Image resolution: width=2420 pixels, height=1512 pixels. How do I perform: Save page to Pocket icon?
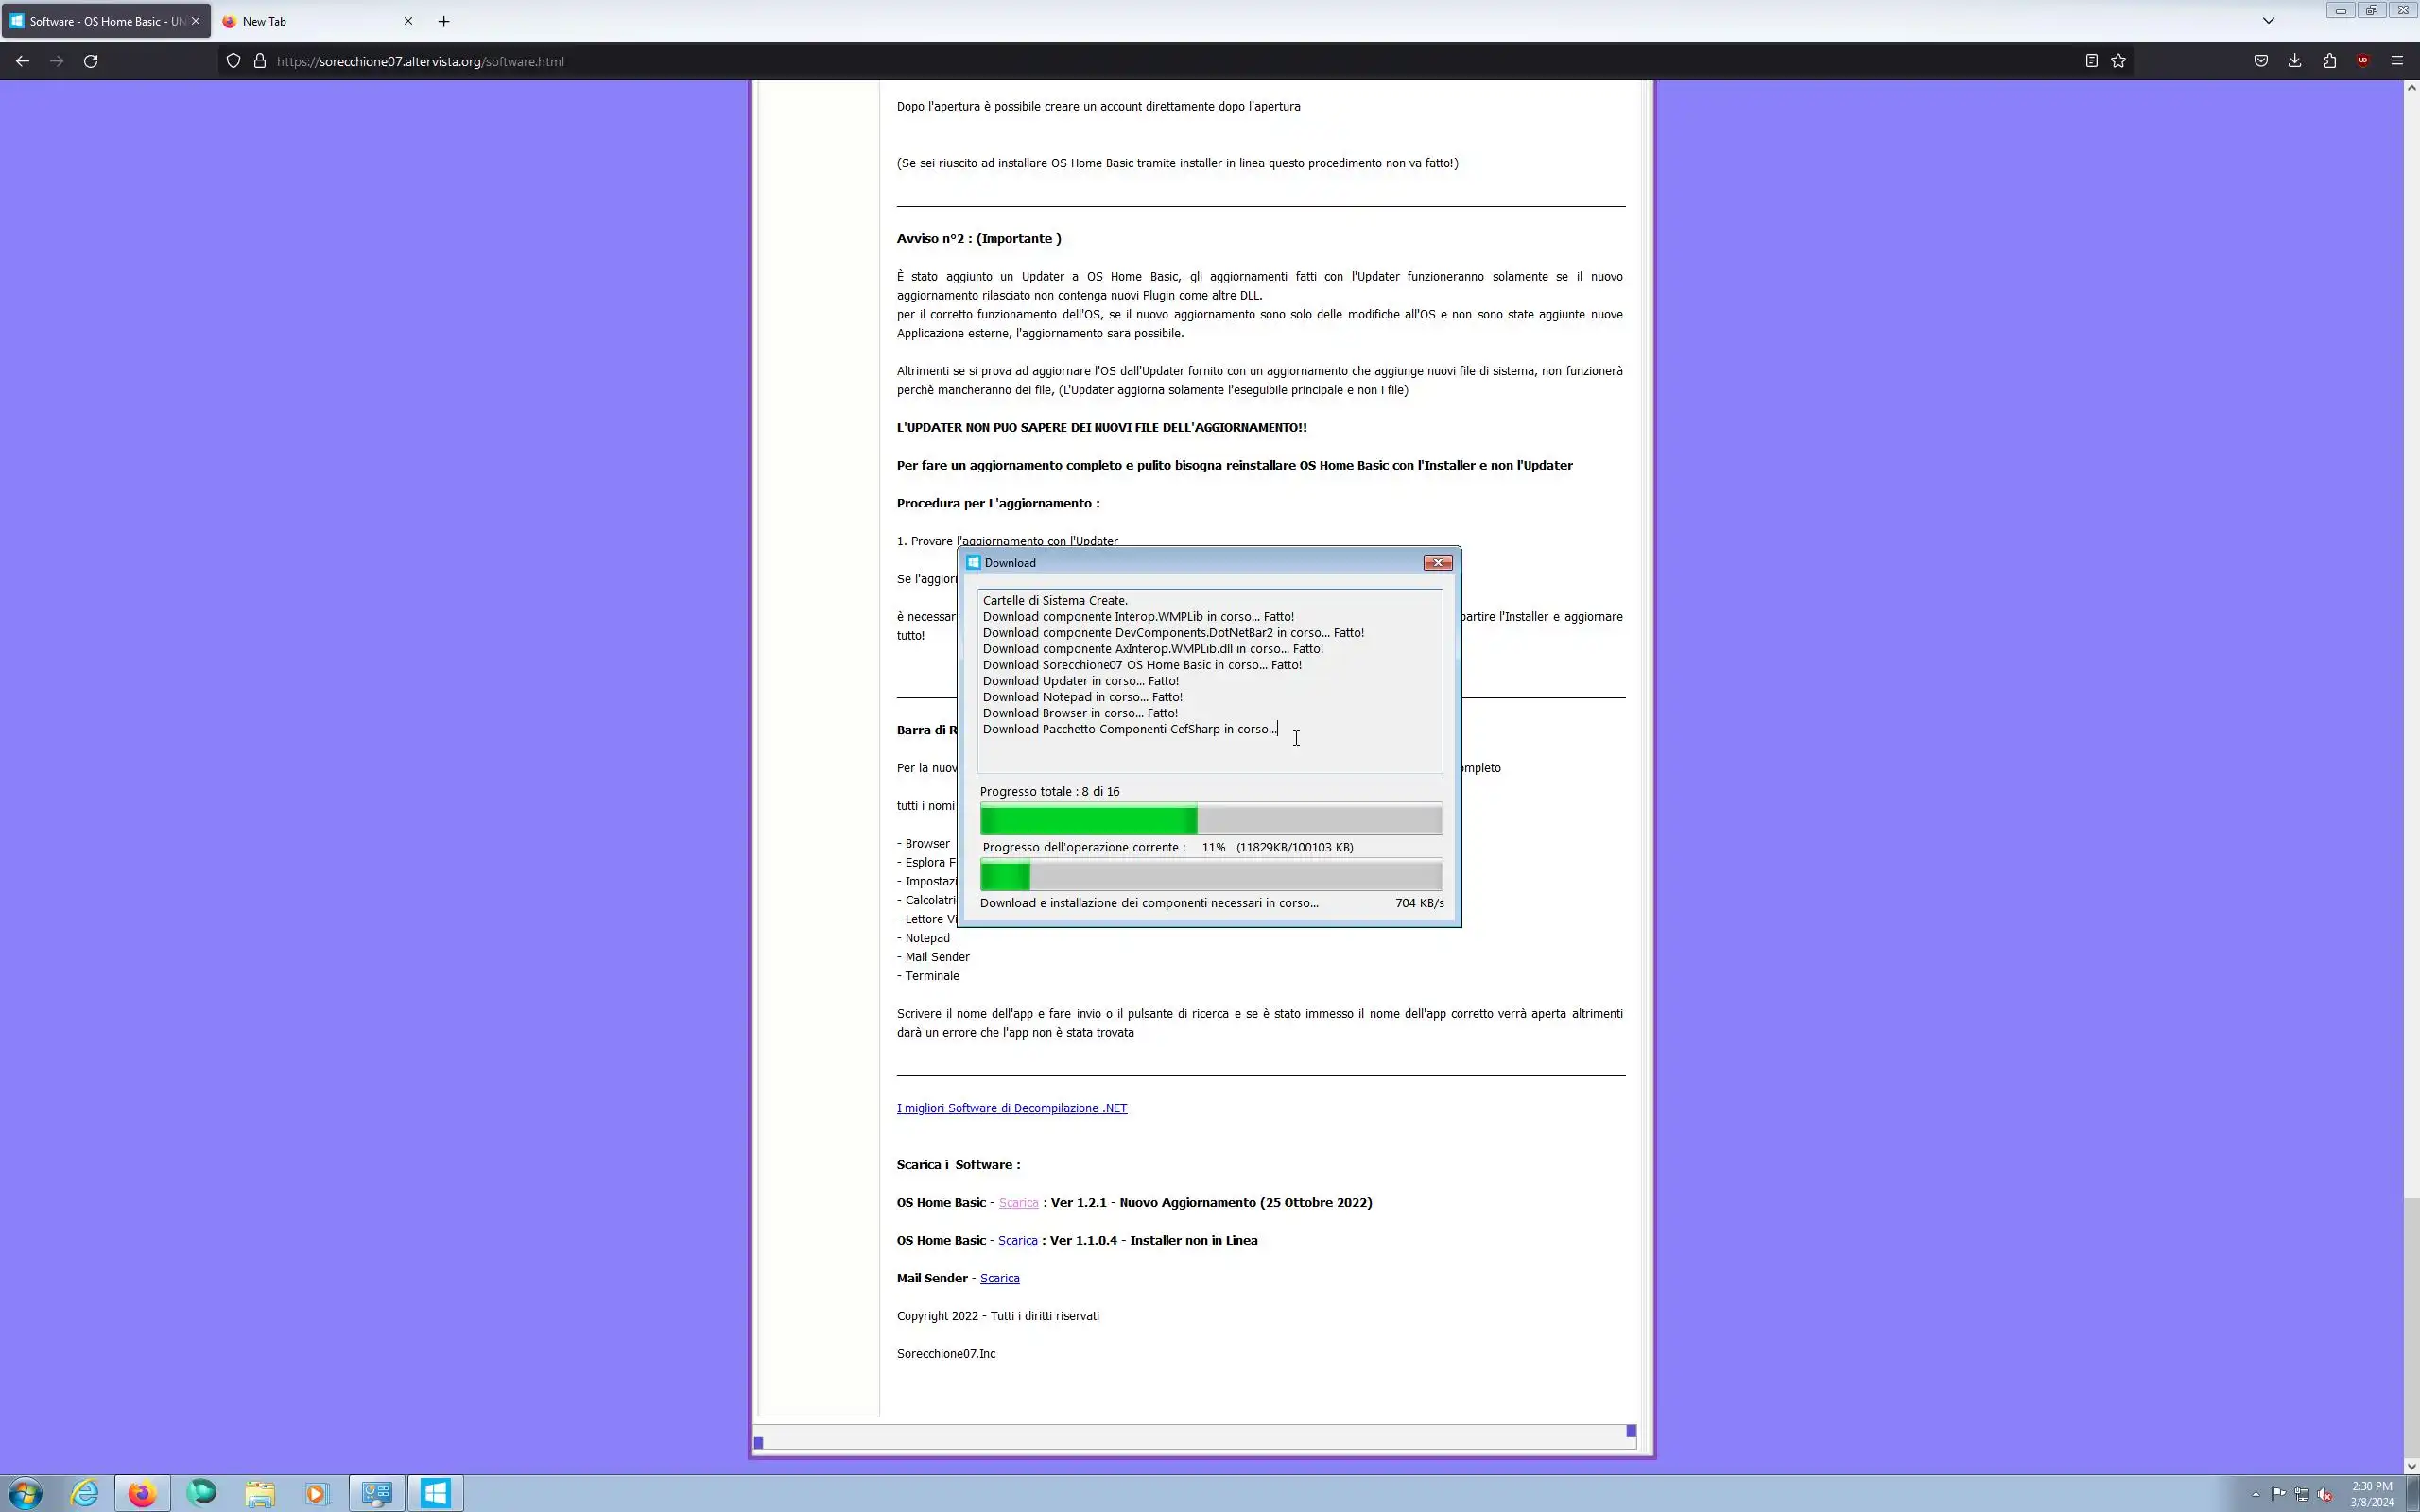(x=2261, y=61)
